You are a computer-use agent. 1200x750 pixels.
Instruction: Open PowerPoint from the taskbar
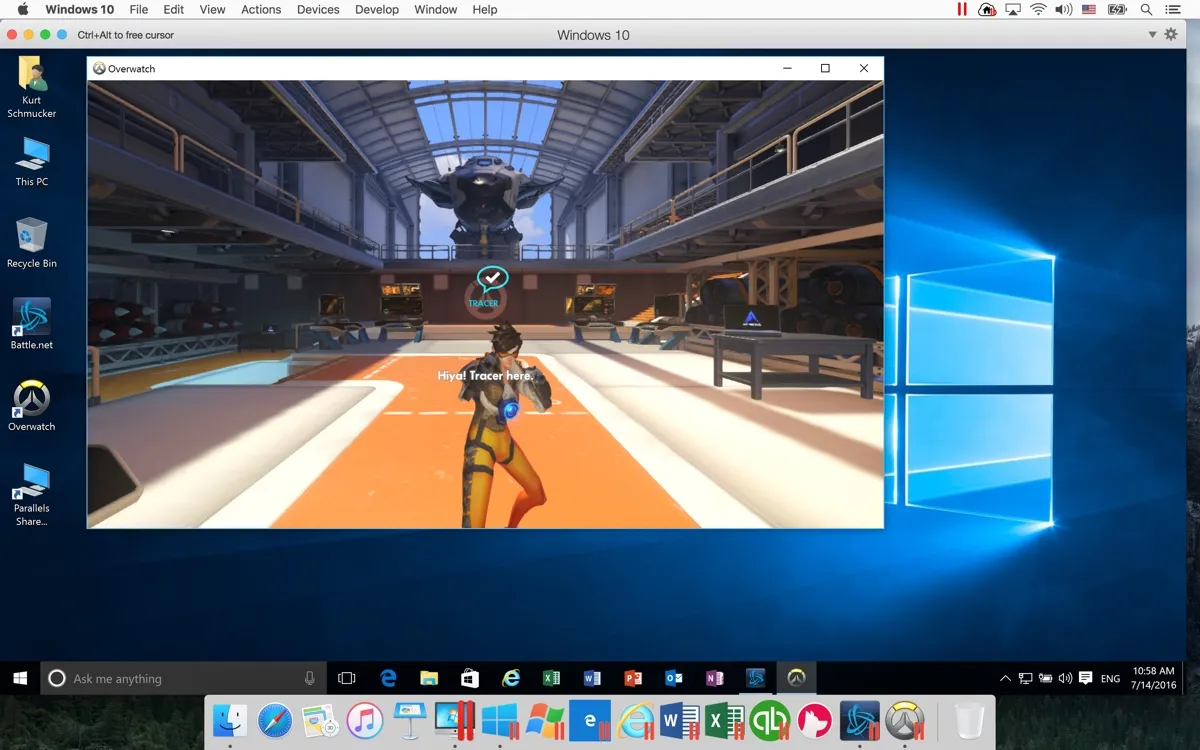[x=633, y=677]
